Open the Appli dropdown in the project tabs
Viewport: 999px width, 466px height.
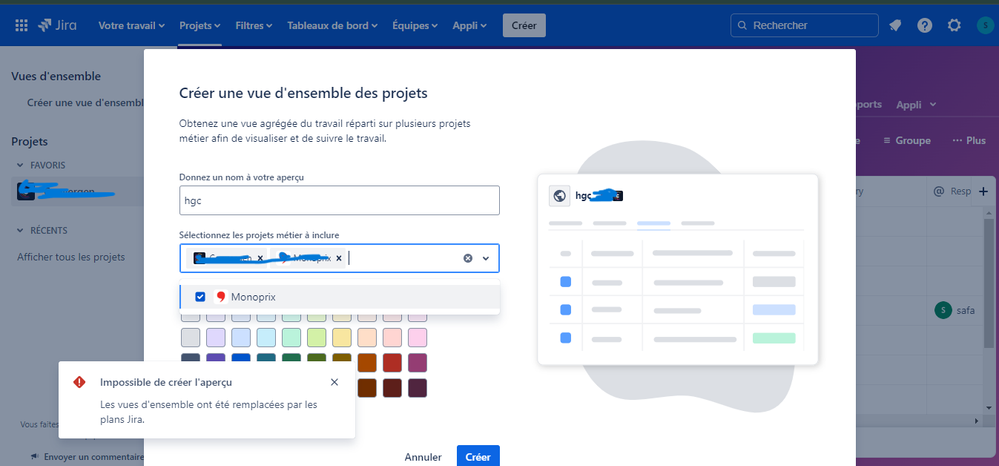coord(916,104)
